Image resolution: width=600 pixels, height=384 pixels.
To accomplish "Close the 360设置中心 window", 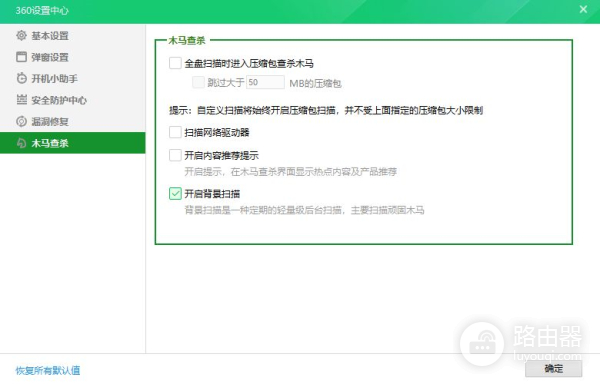I will (x=583, y=9).
